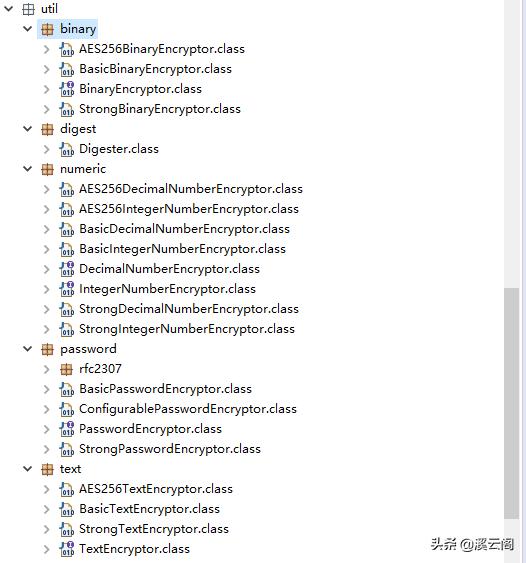Click the binary package icon
Viewport: 526px width, 563px height.
(47, 29)
